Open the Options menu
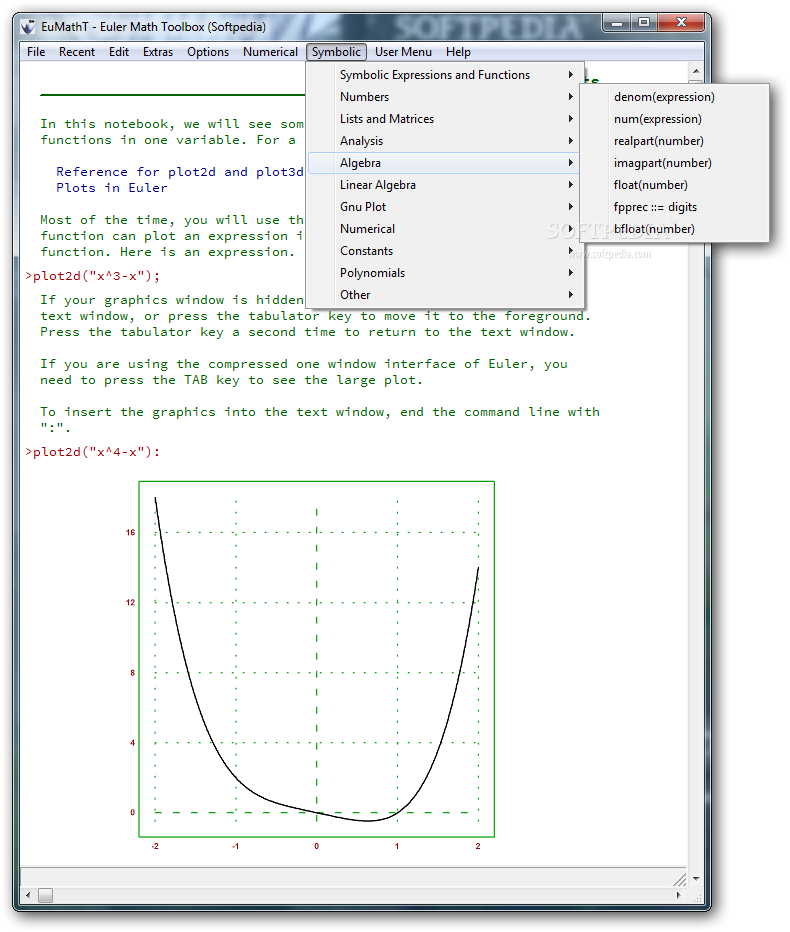Image resolution: width=790 pixels, height=932 pixels. coord(208,52)
